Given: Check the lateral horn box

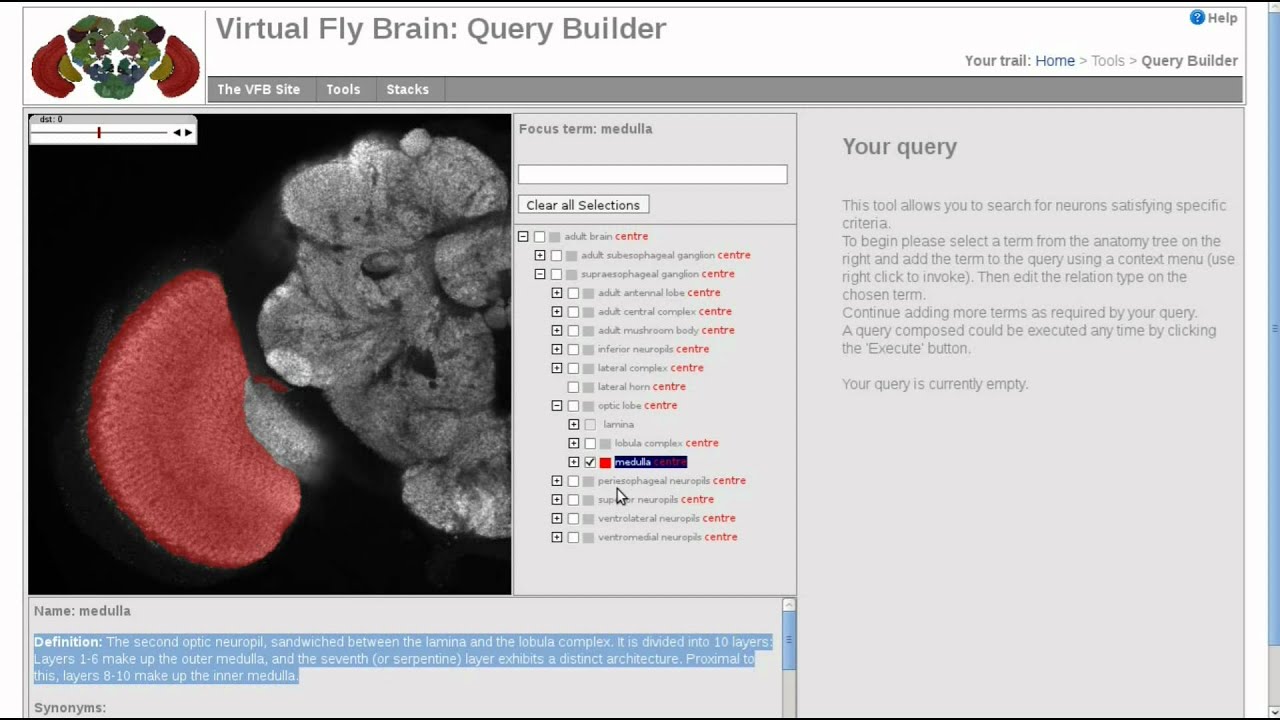Looking at the screenshot, I should (573, 387).
